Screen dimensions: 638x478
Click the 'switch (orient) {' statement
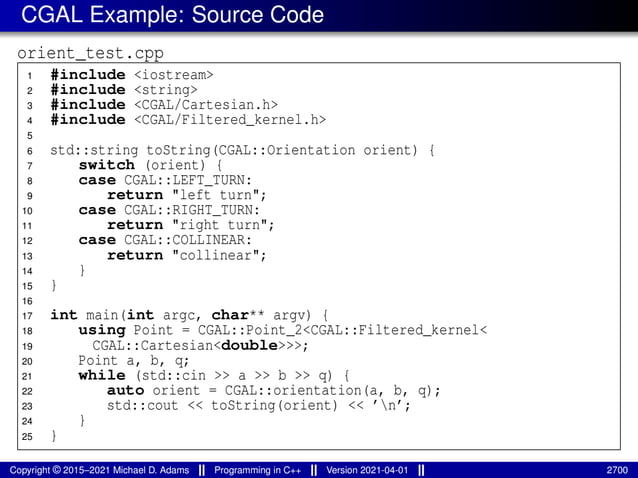[x=151, y=165]
